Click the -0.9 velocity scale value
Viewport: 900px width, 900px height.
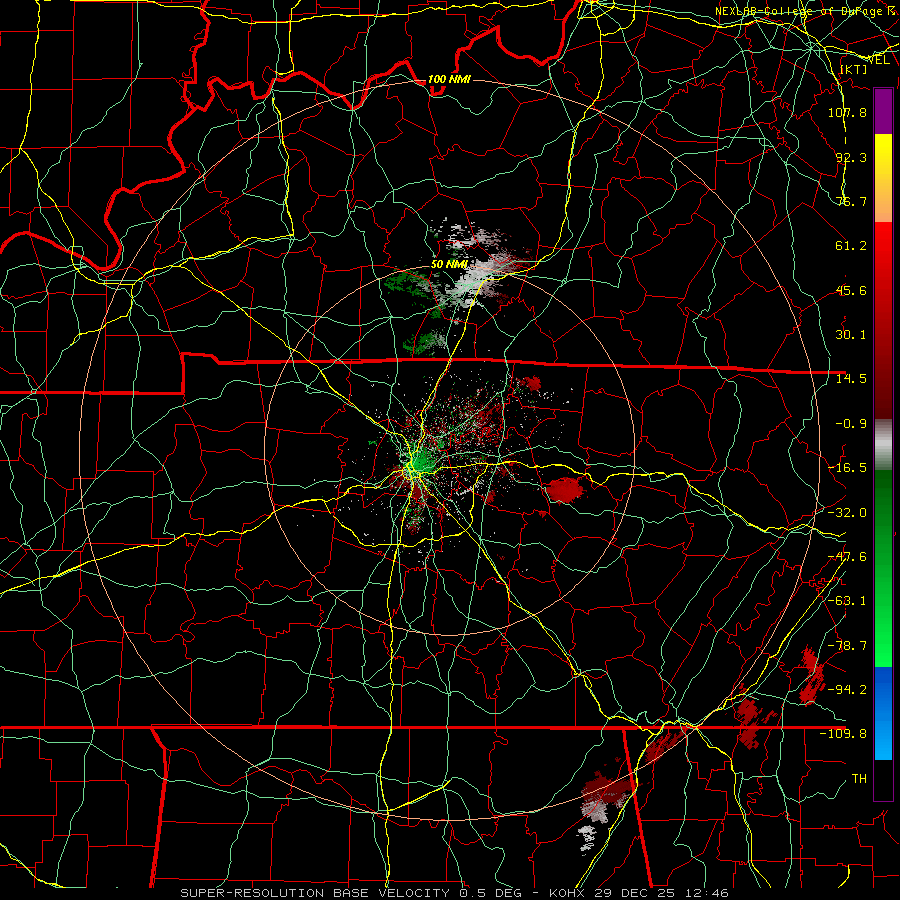click(851, 424)
